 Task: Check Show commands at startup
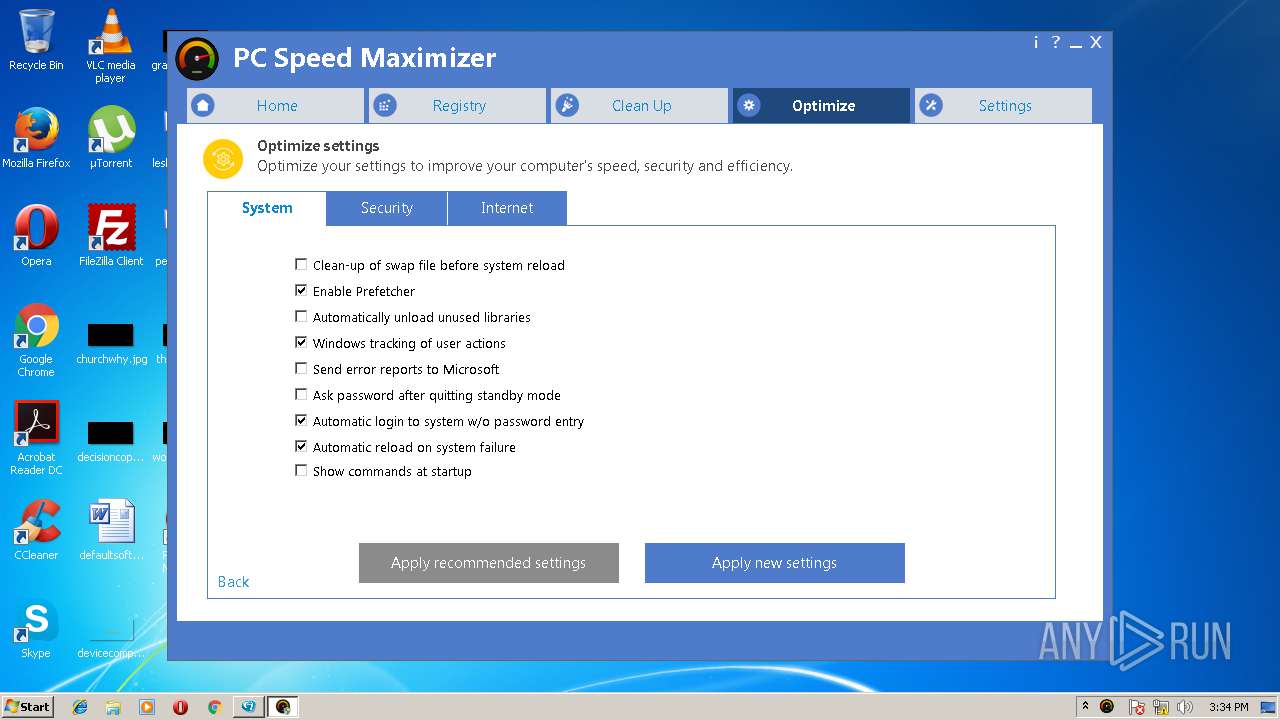tap(301, 471)
